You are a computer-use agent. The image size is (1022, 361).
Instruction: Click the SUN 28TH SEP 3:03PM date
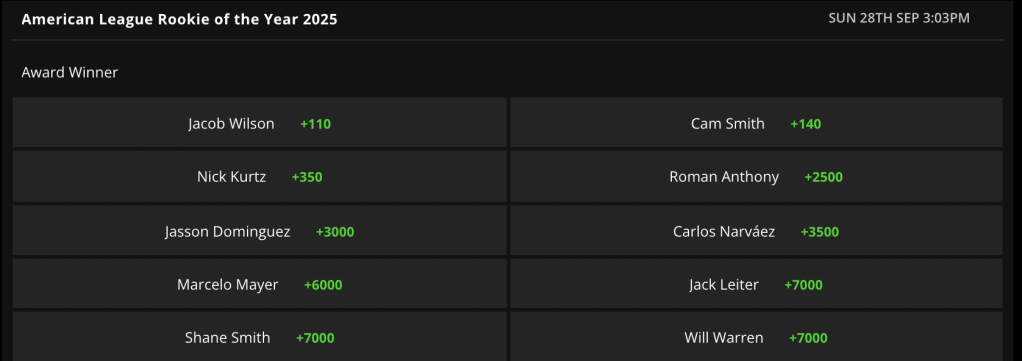click(899, 18)
